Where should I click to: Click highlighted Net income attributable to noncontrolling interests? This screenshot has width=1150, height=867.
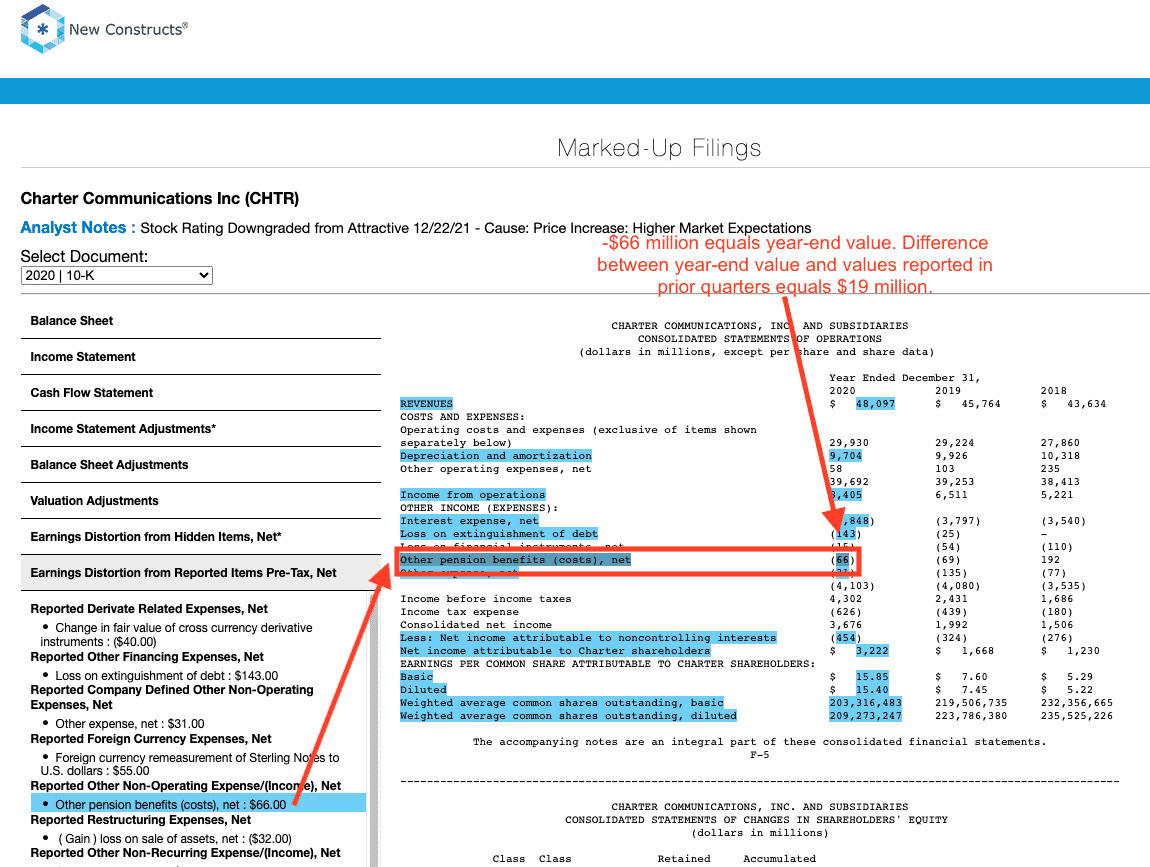click(x=588, y=637)
